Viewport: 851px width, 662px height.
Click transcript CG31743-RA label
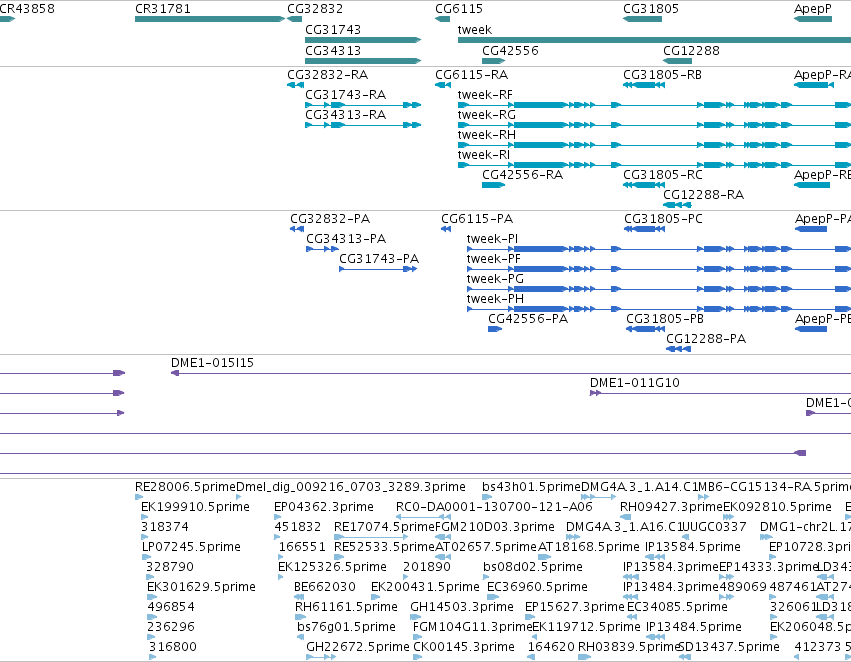click(x=345, y=95)
